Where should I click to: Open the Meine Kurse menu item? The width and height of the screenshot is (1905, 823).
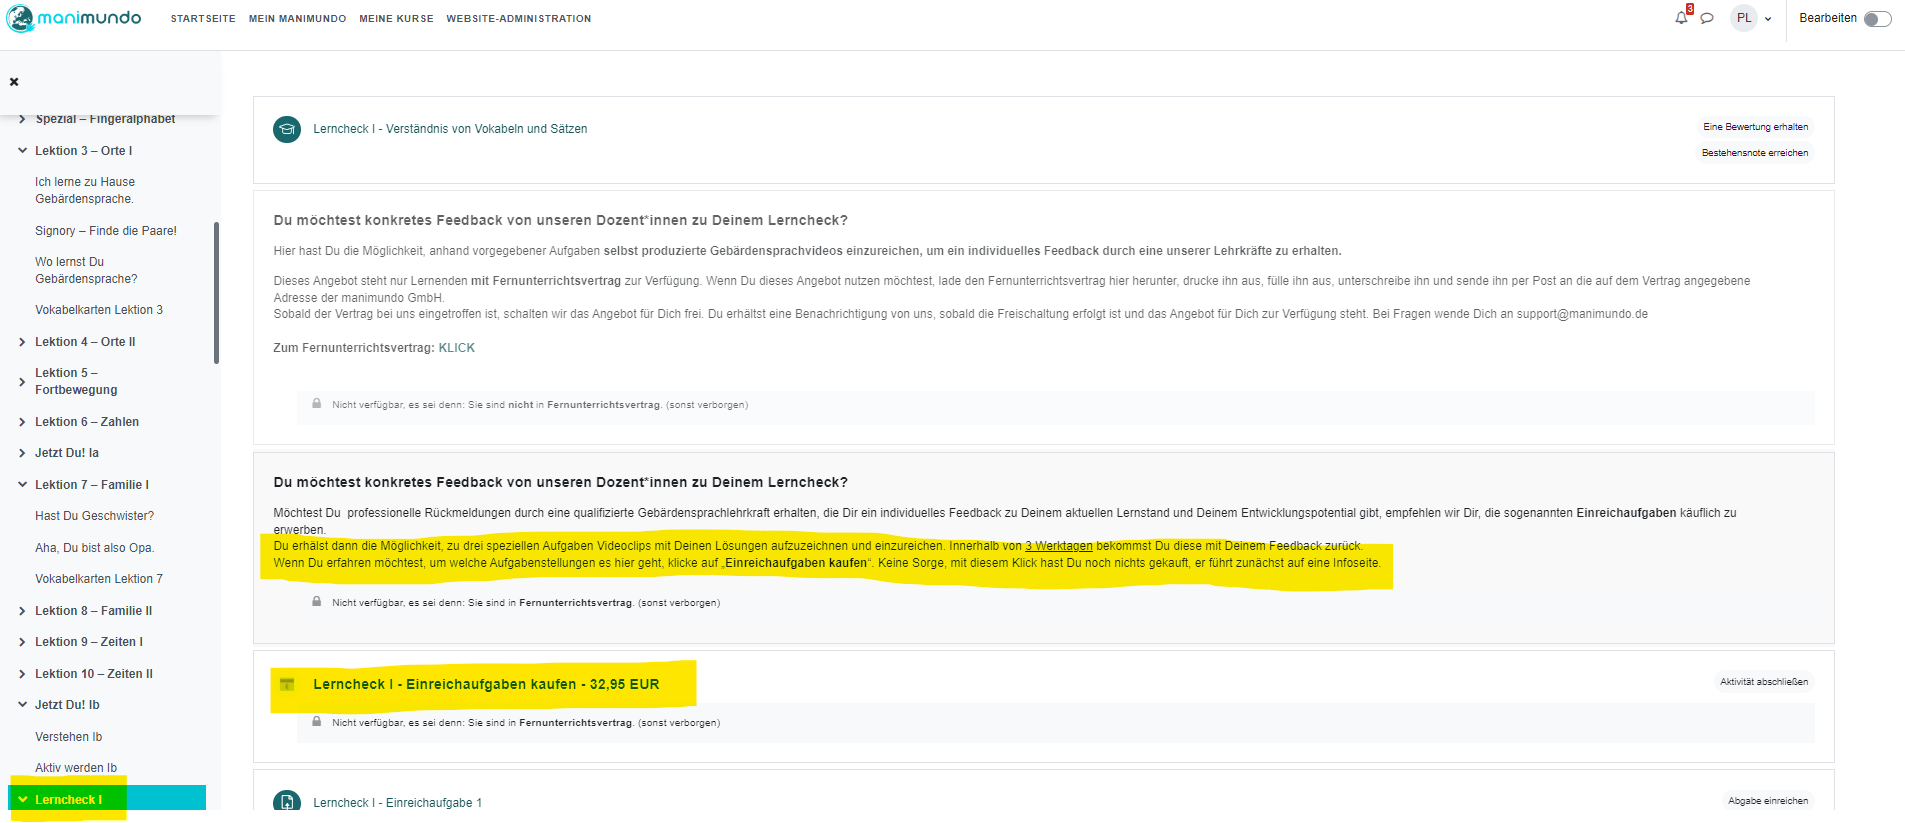click(x=396, y=19)
